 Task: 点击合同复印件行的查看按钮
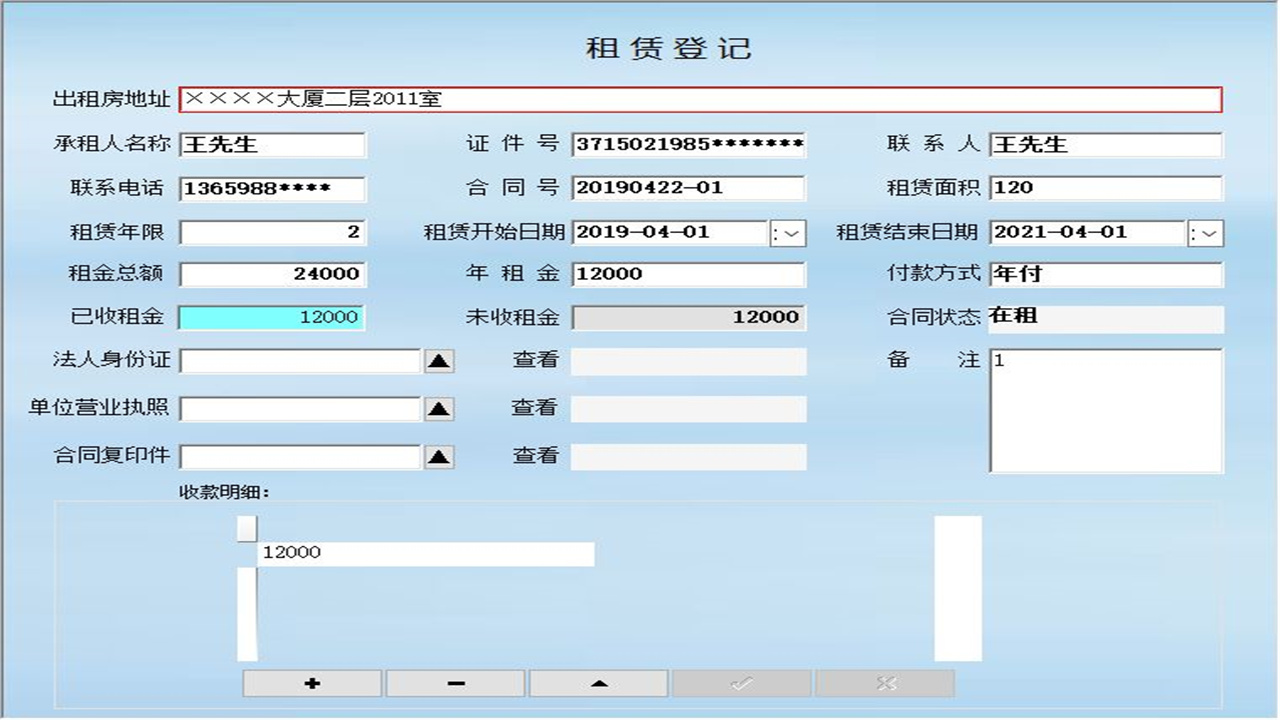pos(688,456)
